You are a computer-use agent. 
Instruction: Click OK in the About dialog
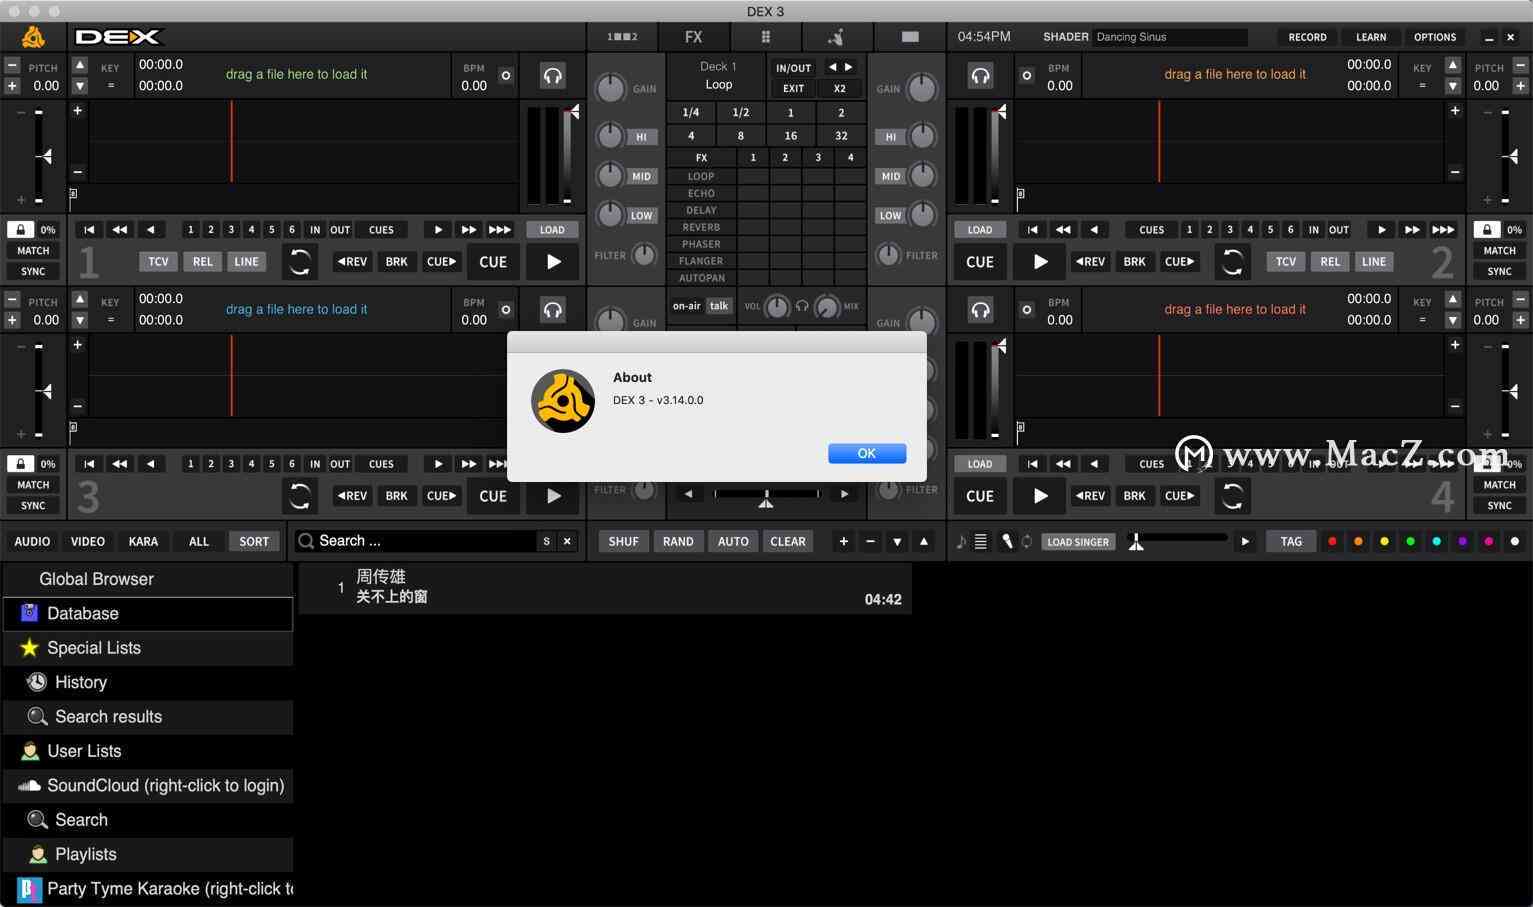pyautogui.click(x=867, y=453)
